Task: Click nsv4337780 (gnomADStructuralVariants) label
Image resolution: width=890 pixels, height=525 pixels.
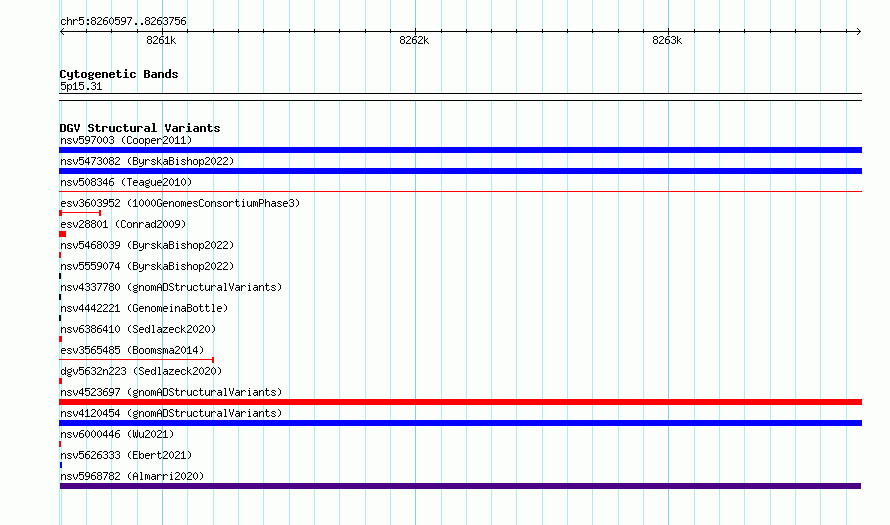Action: click(171, 287)
